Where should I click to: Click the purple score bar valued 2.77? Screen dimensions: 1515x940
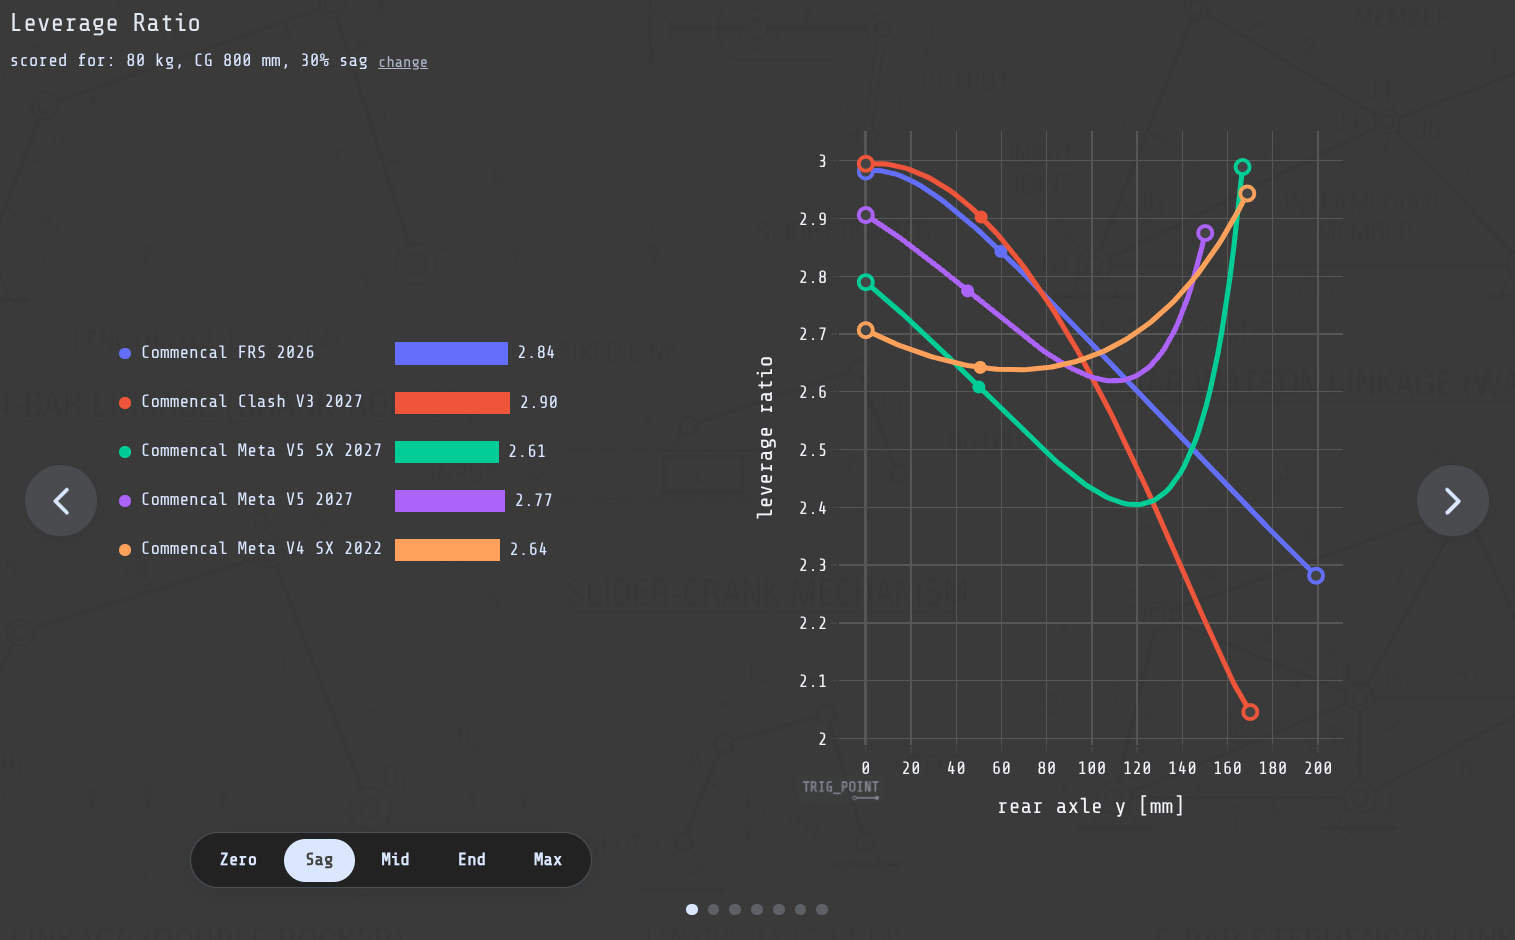450,500
